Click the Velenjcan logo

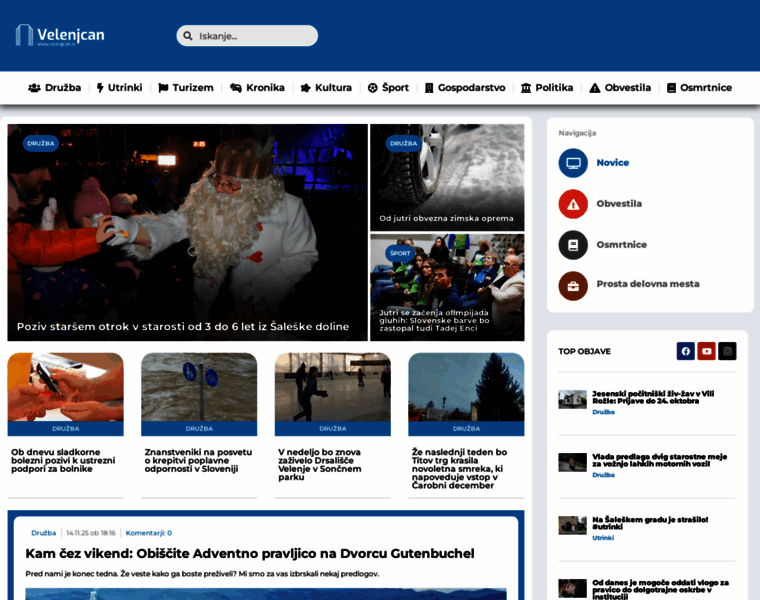point(60,35)
